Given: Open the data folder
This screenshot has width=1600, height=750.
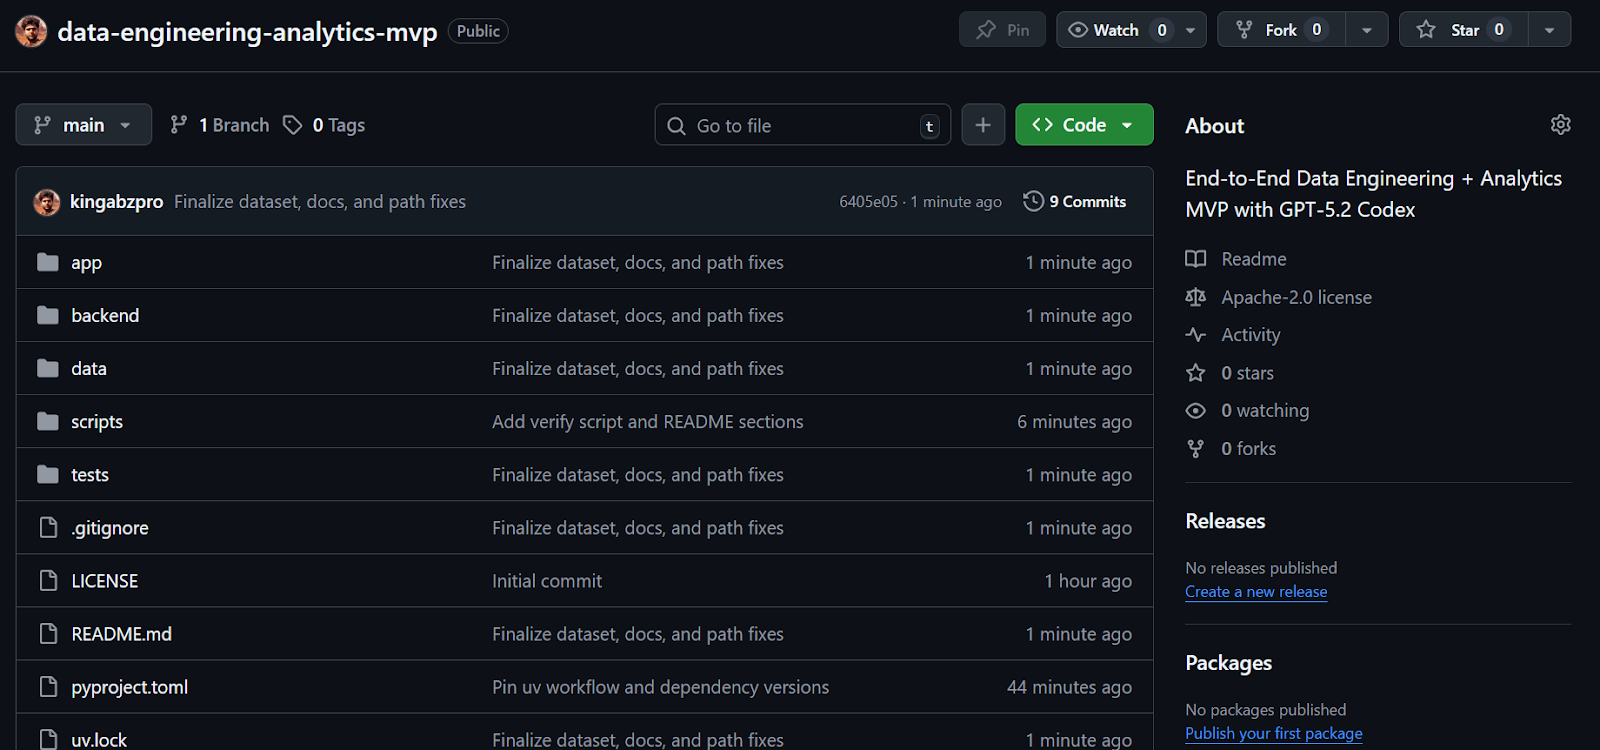Looking at the screenshot, I should click(89, 369).
